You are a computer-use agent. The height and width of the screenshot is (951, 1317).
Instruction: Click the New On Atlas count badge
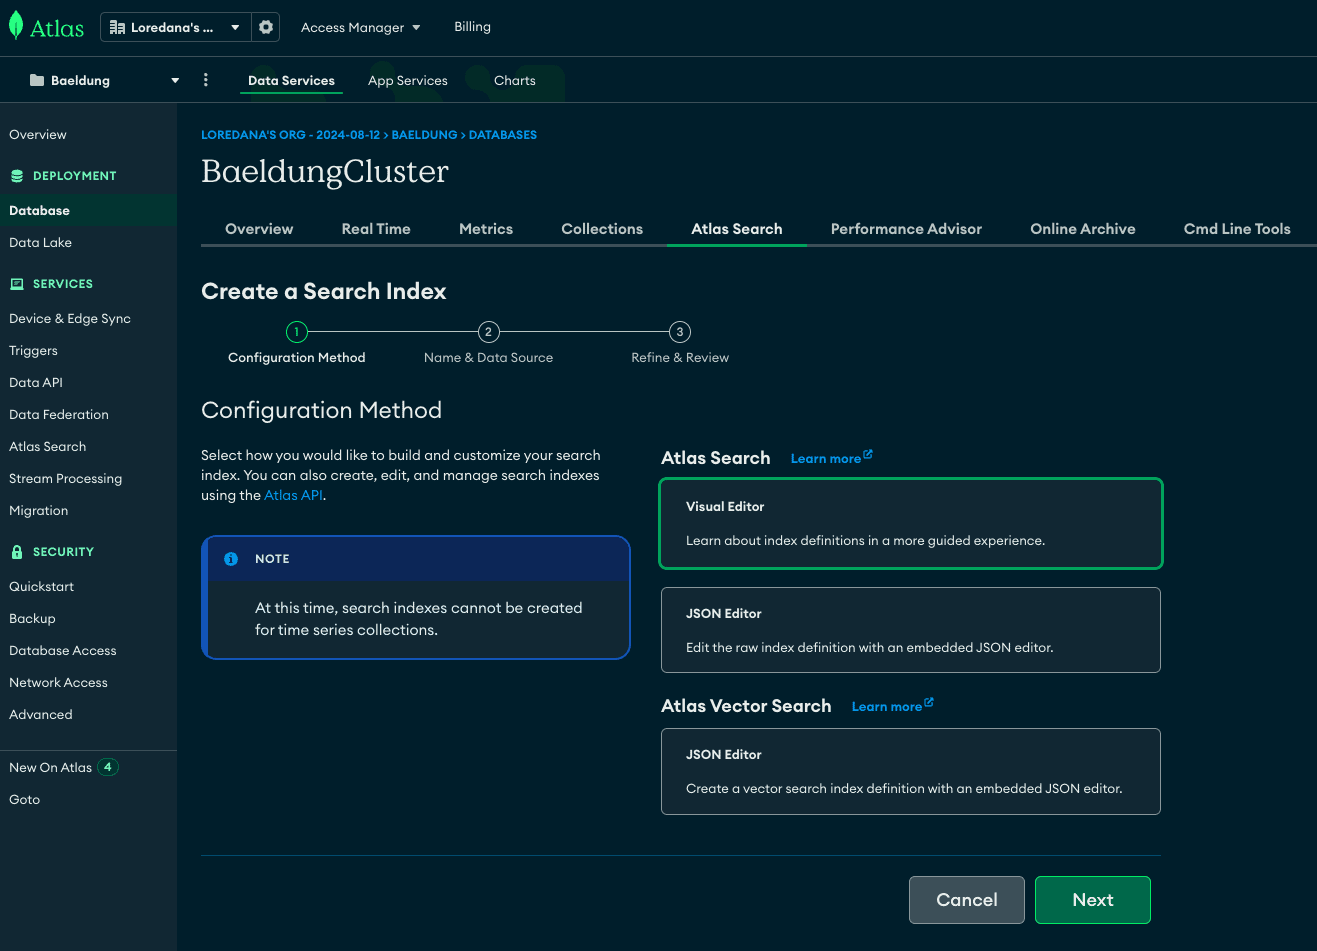pos(108,767)
